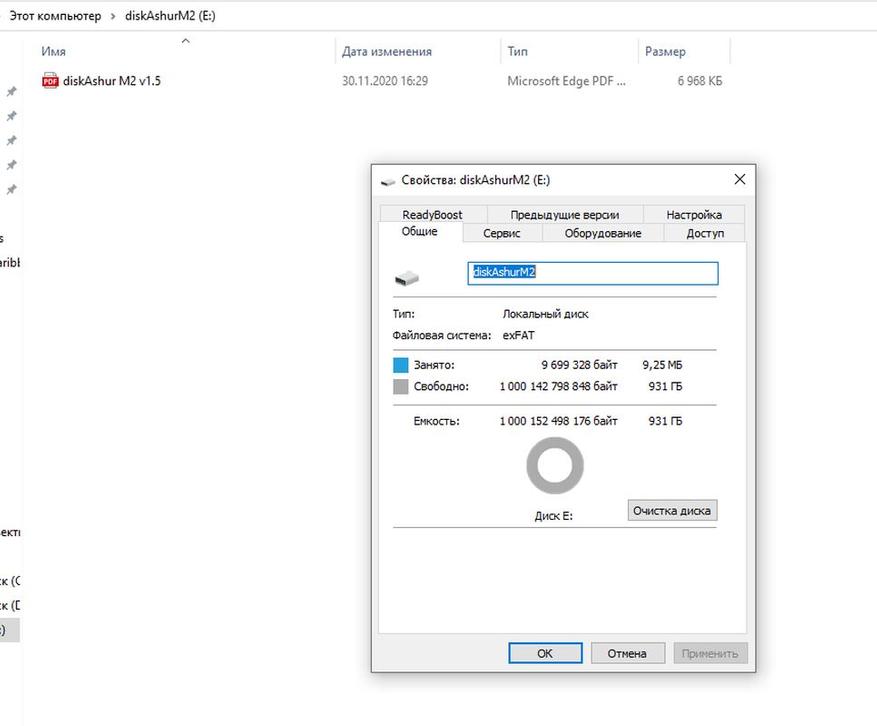Sort by the Тип column header
Image resolution: width=877 pixels, height=726 pixels.
point(517,51)
